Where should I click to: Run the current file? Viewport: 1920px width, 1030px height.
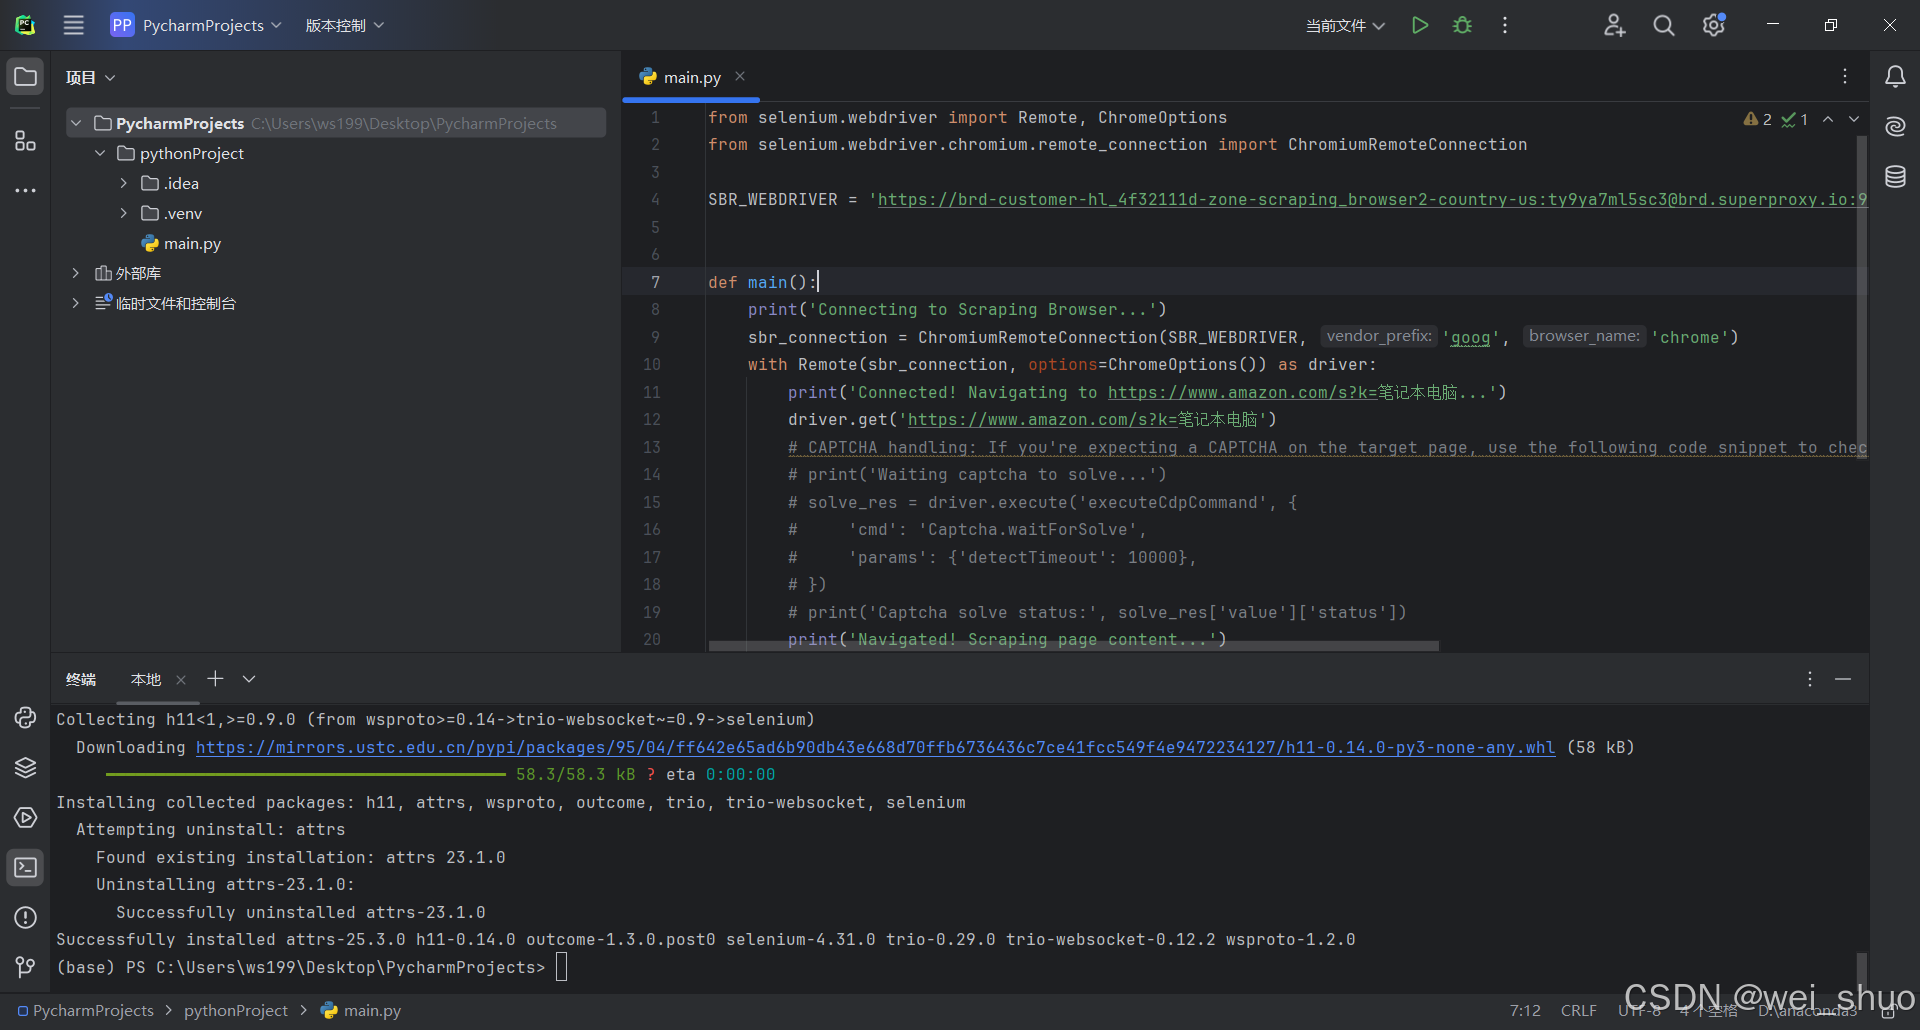click(1419, 25)
